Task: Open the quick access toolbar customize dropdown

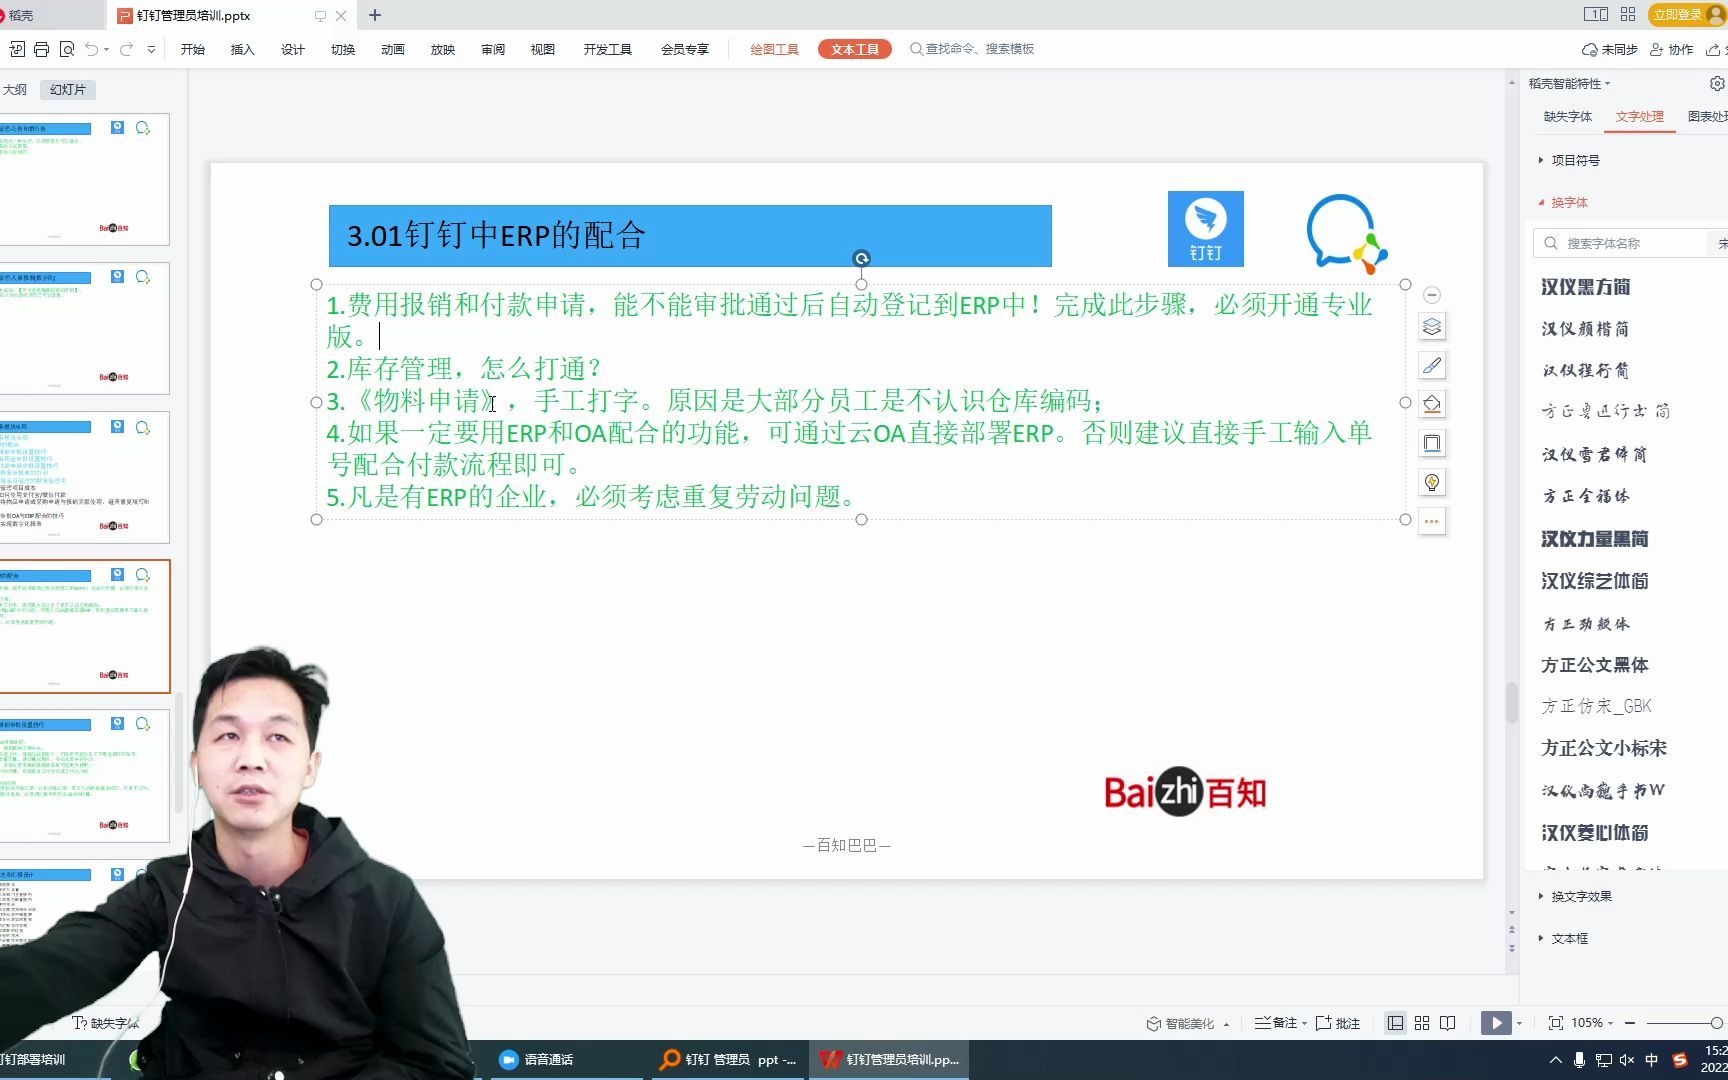Action: [x=151, y=49]
